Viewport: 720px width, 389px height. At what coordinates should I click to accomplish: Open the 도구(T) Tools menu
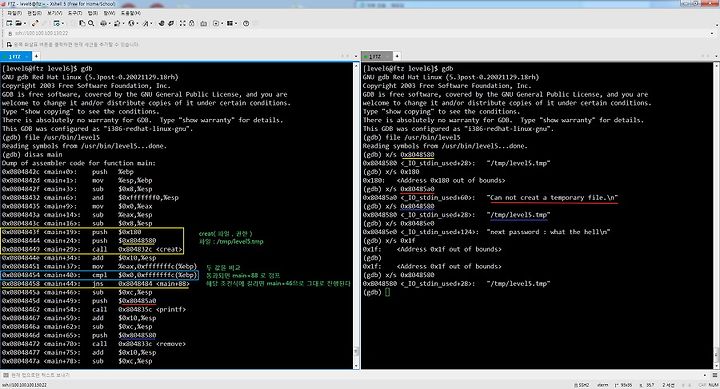(x=74, y=13)
